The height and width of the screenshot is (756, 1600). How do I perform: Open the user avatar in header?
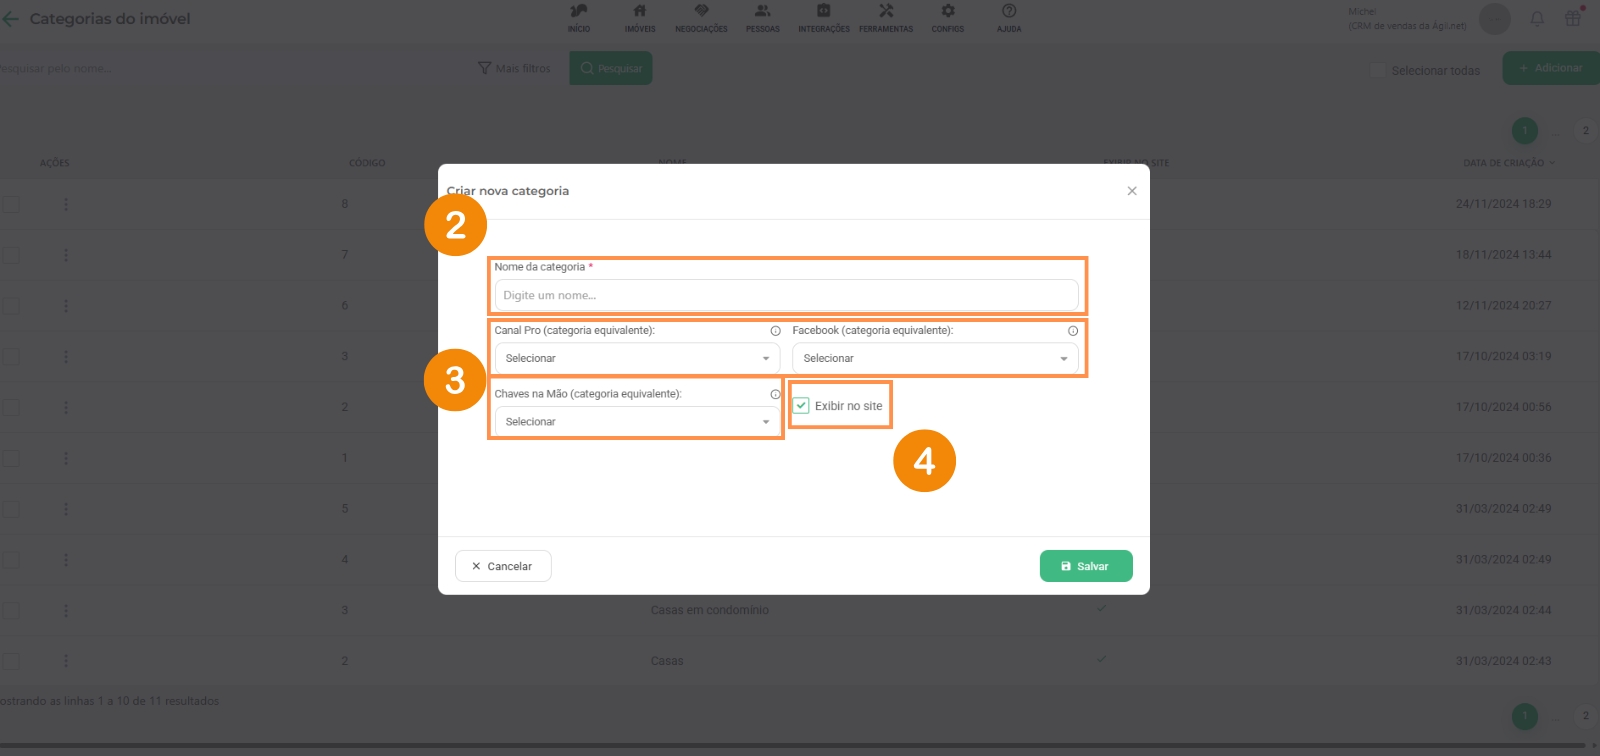point(1494,19)
